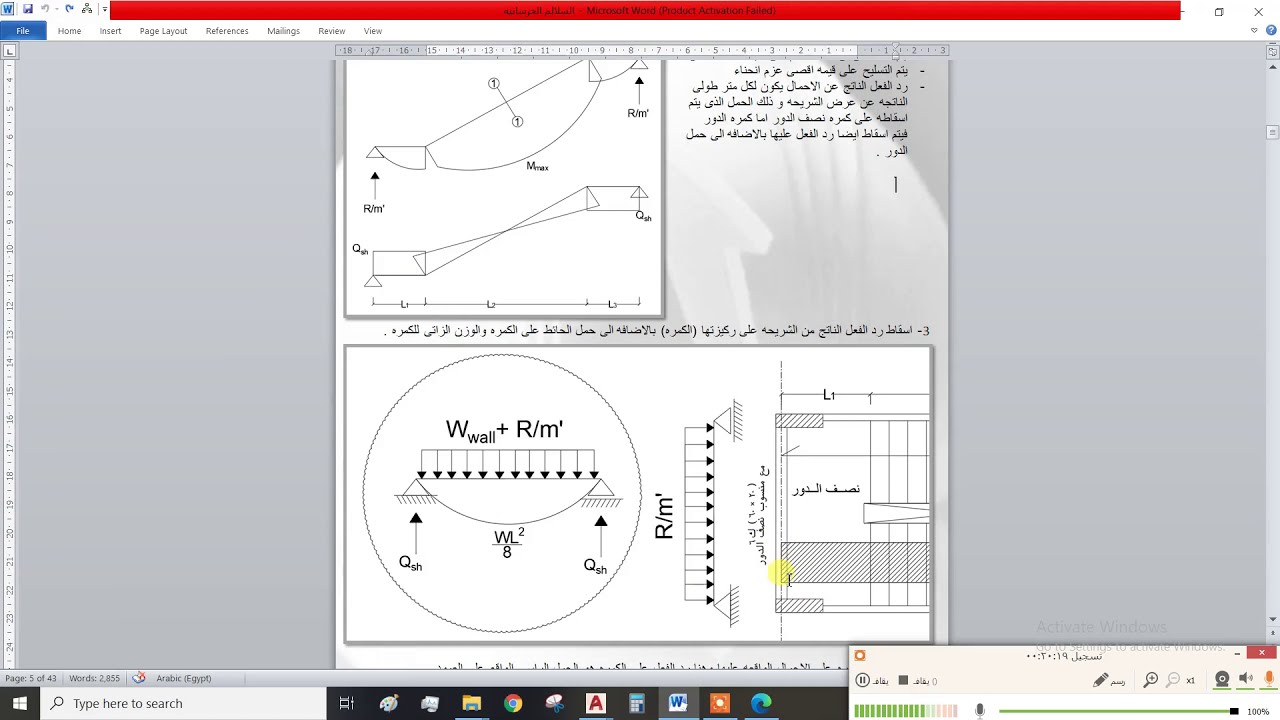This screenshot has width=1280, height=720.
Task: Open AutoCAD from the taskbar
Action: click(x=596, y=703)
